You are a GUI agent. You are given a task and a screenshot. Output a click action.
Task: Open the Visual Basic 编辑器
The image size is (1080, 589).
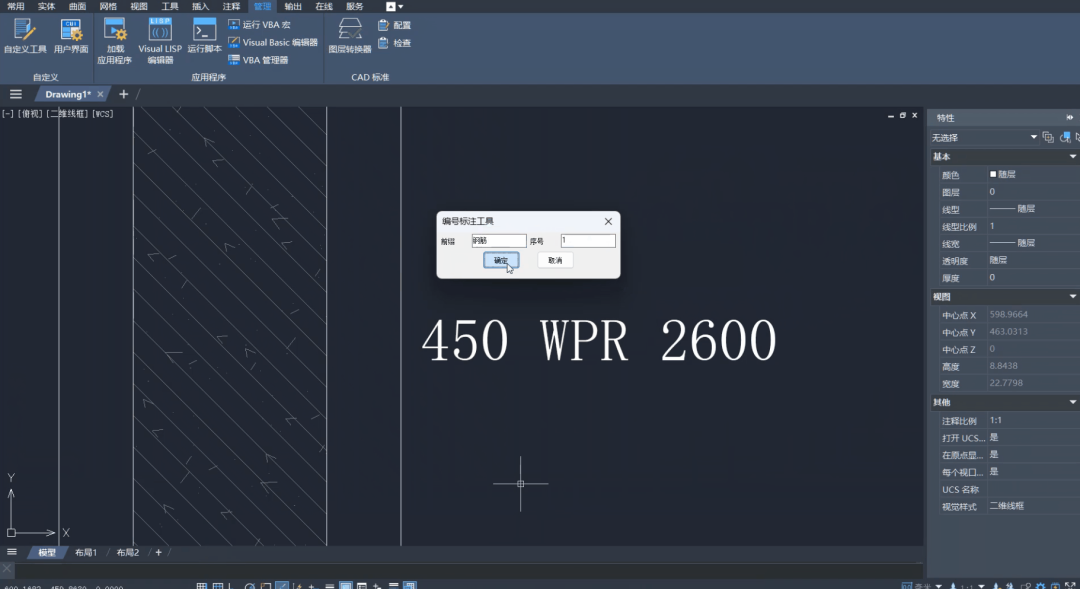(x=273, y=42)
